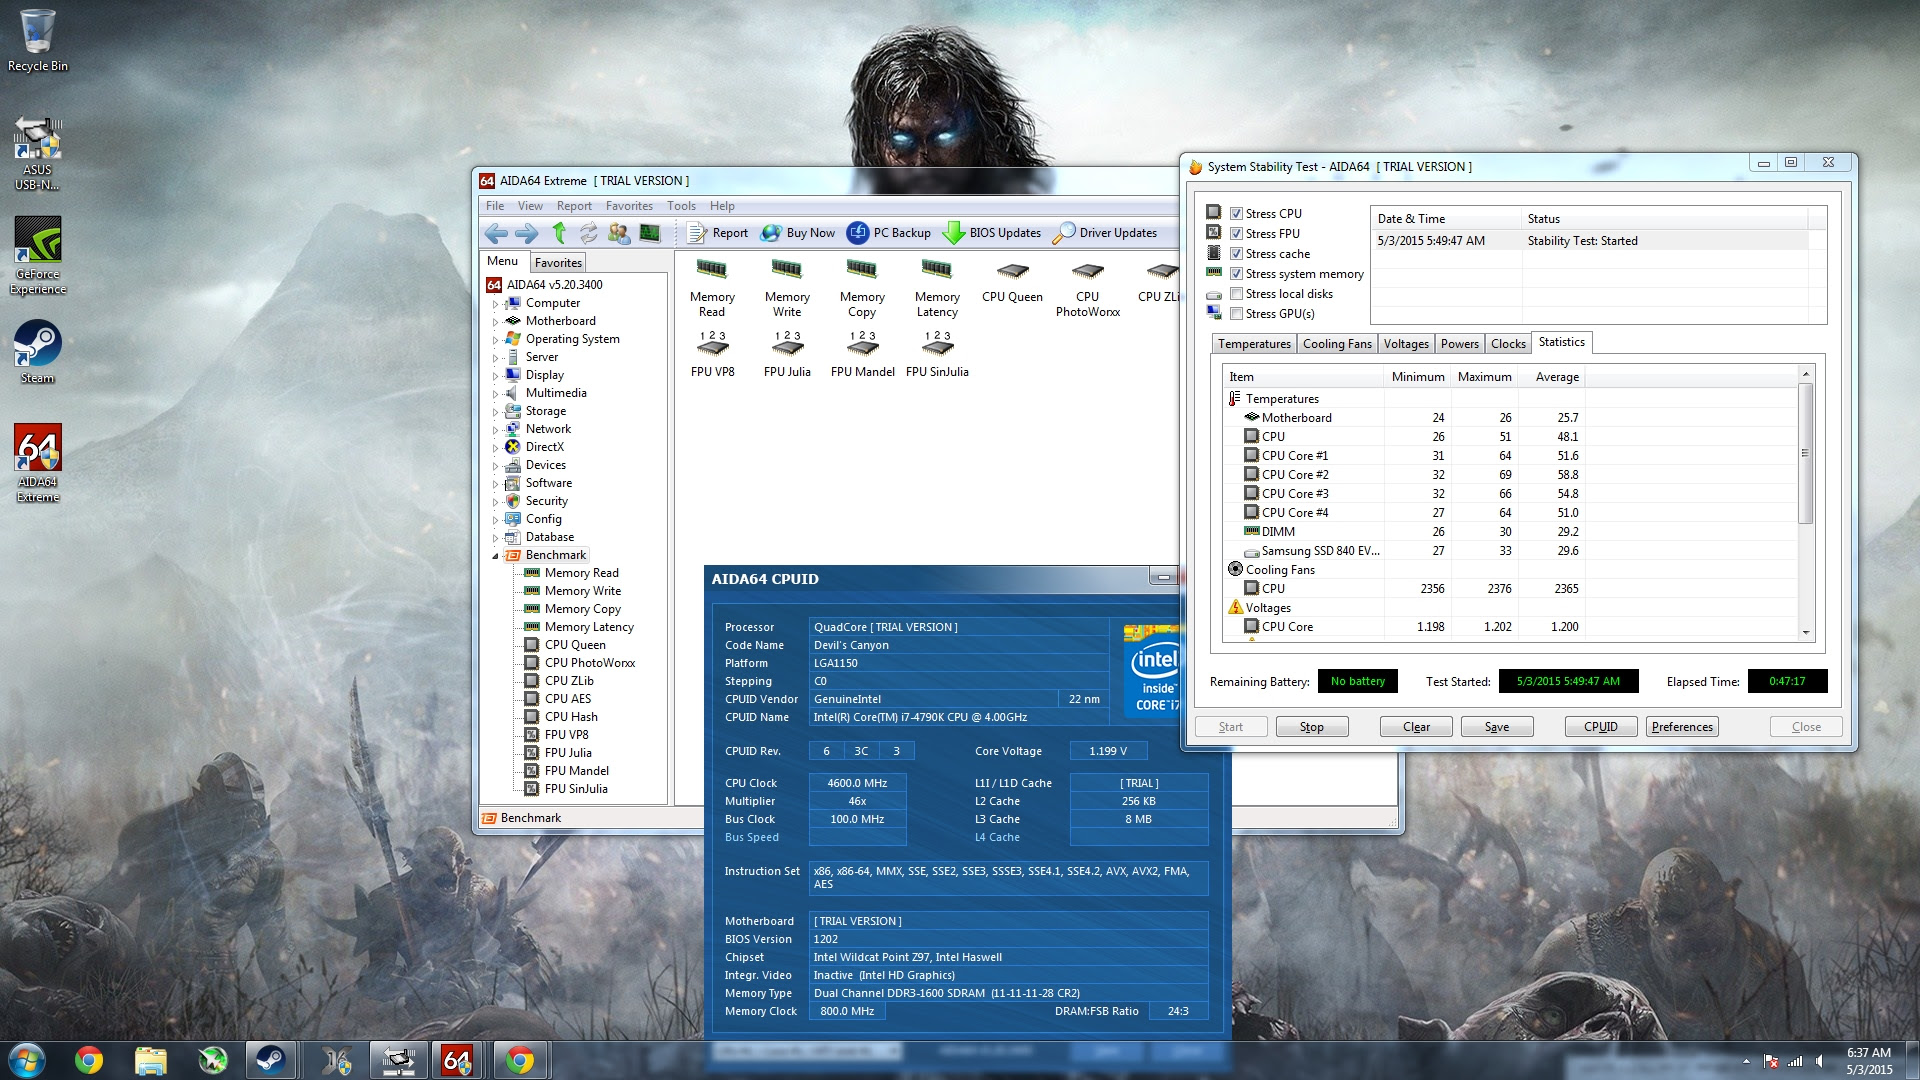Screen dimensions: 1920x1080
Task: Click the CPUID button
Action: click(1601, 727)
